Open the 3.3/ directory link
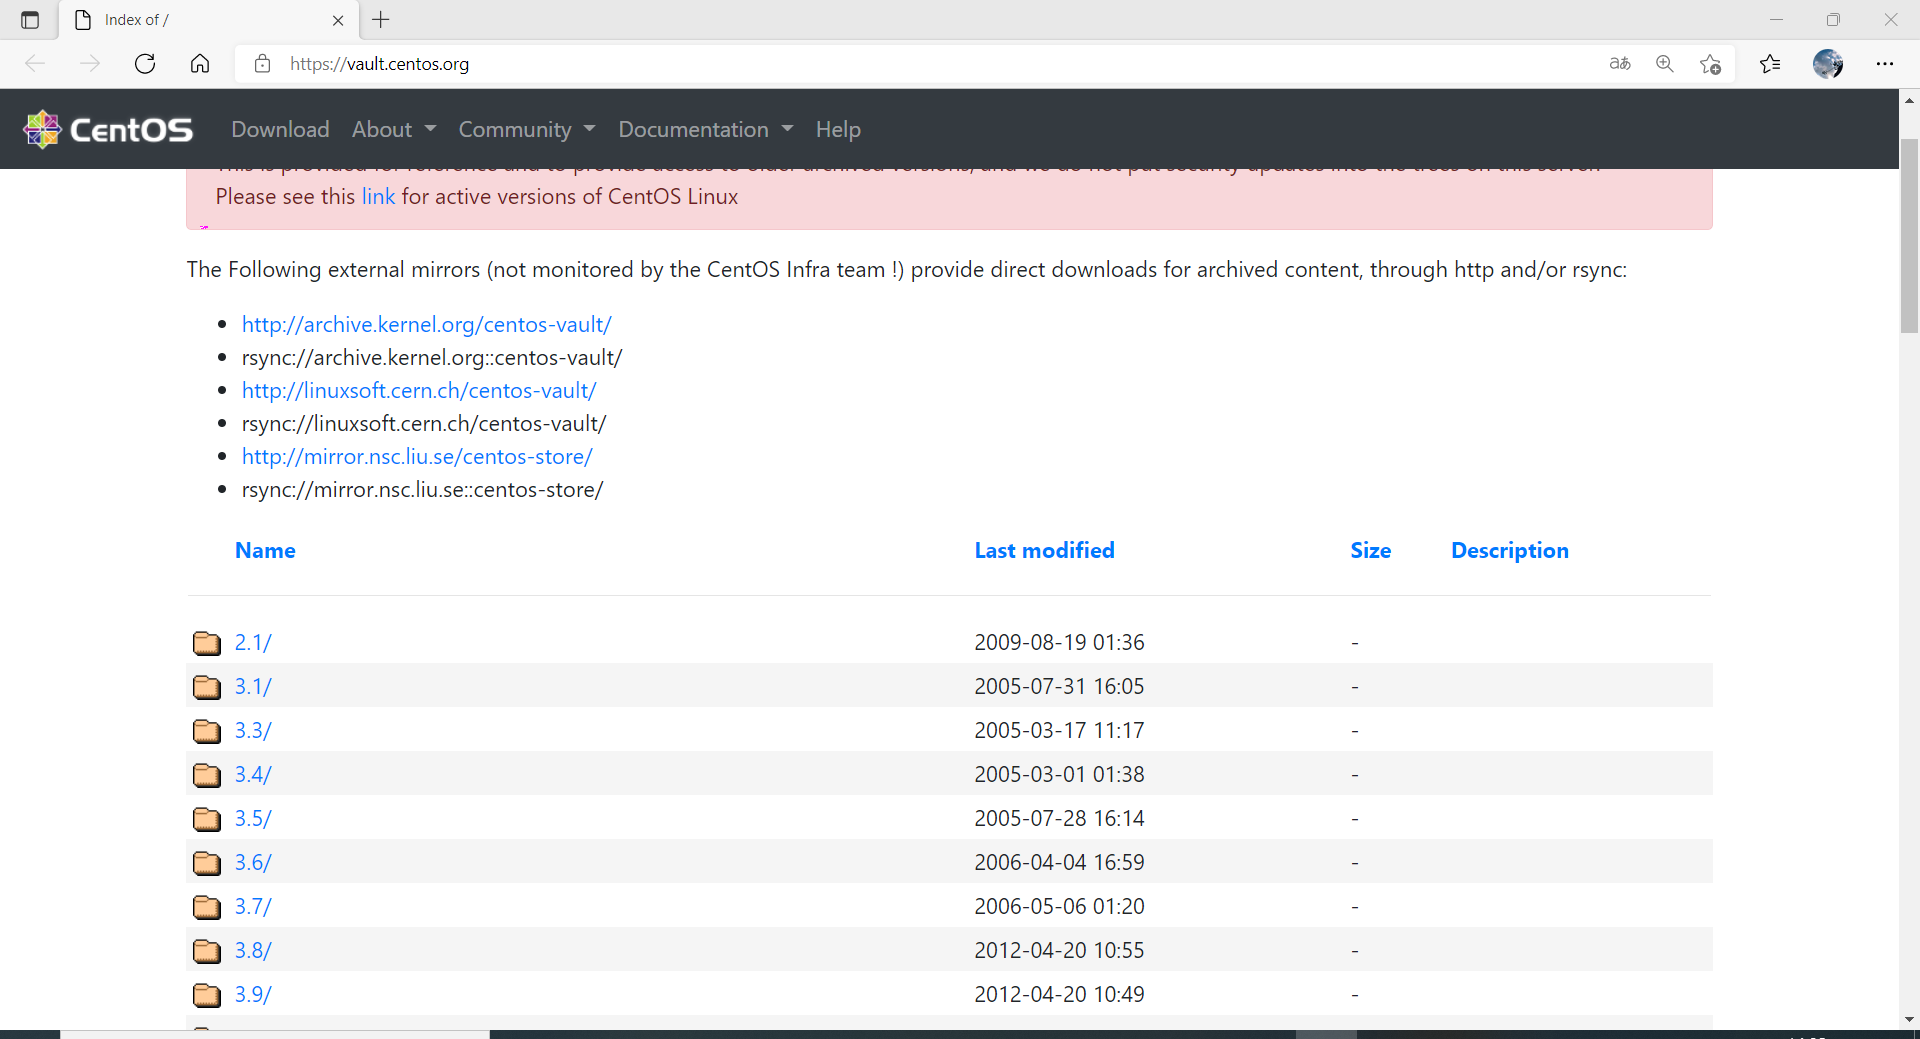The height and width of the screenshot is (1039, 1920). click(253, 730)
